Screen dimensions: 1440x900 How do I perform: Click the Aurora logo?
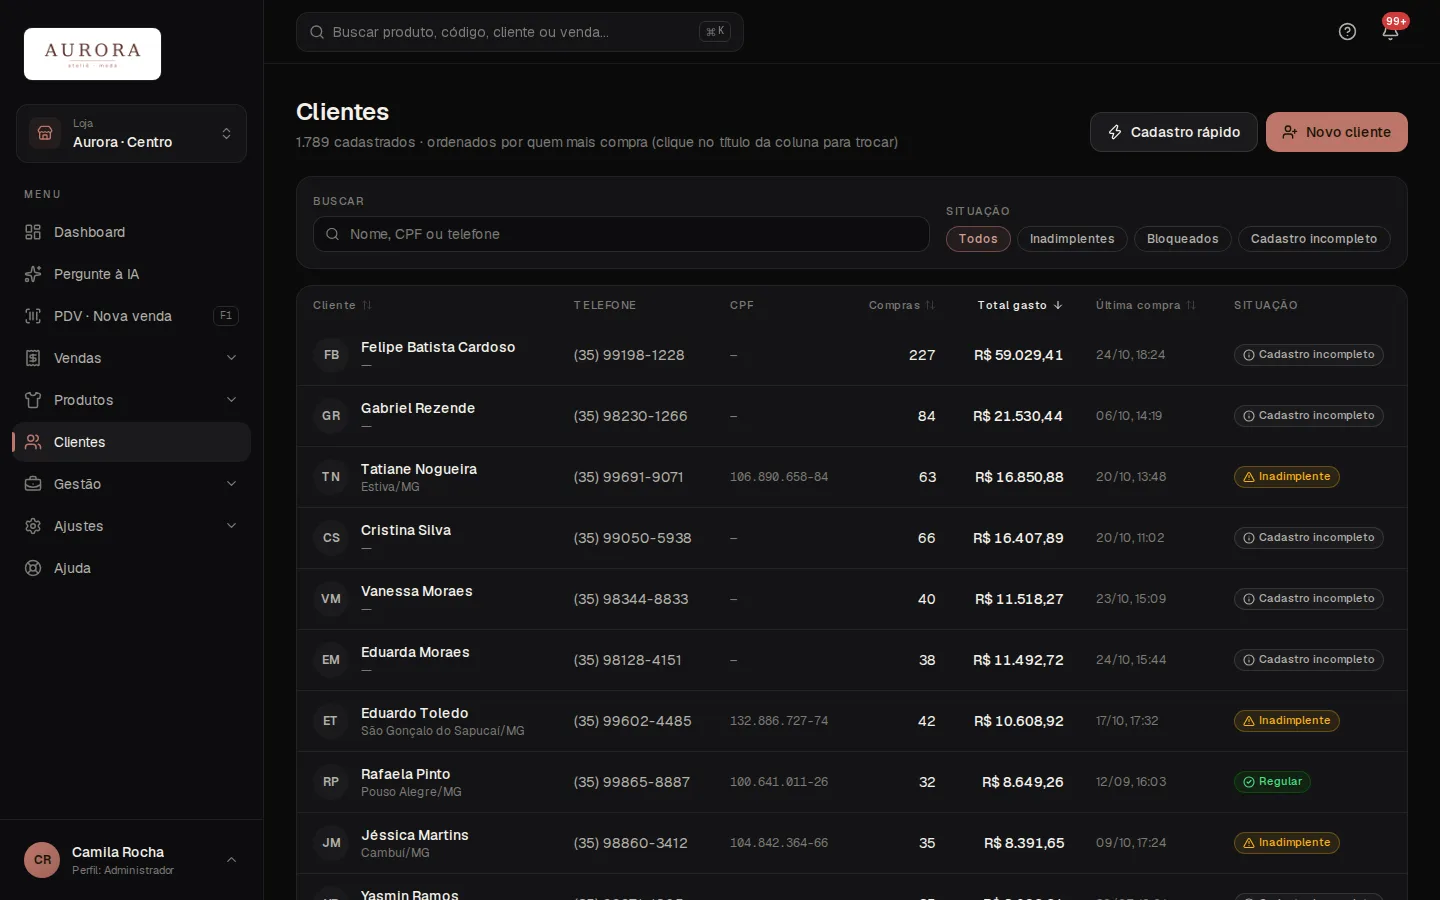point(92,54)
